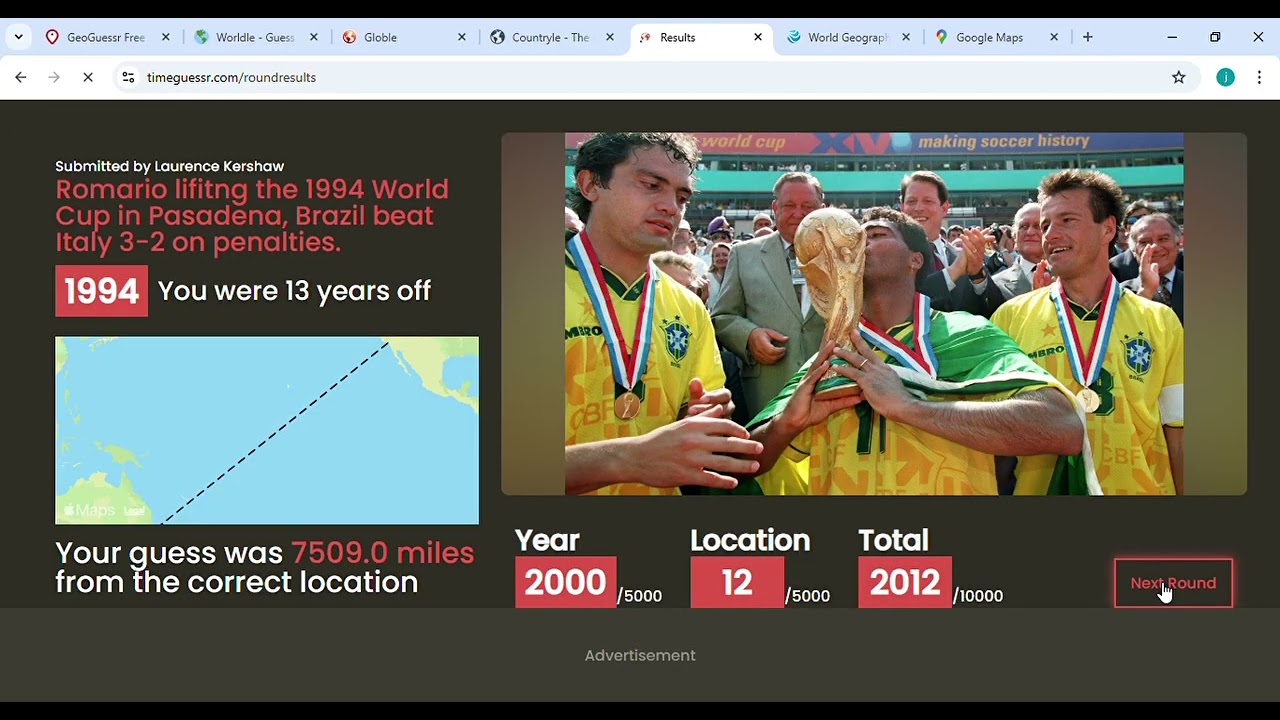Viewport: 1280px width, 720px height.
Task: Click 'Submitted by Laurence Kershaw' text
Action: [169, 166]
